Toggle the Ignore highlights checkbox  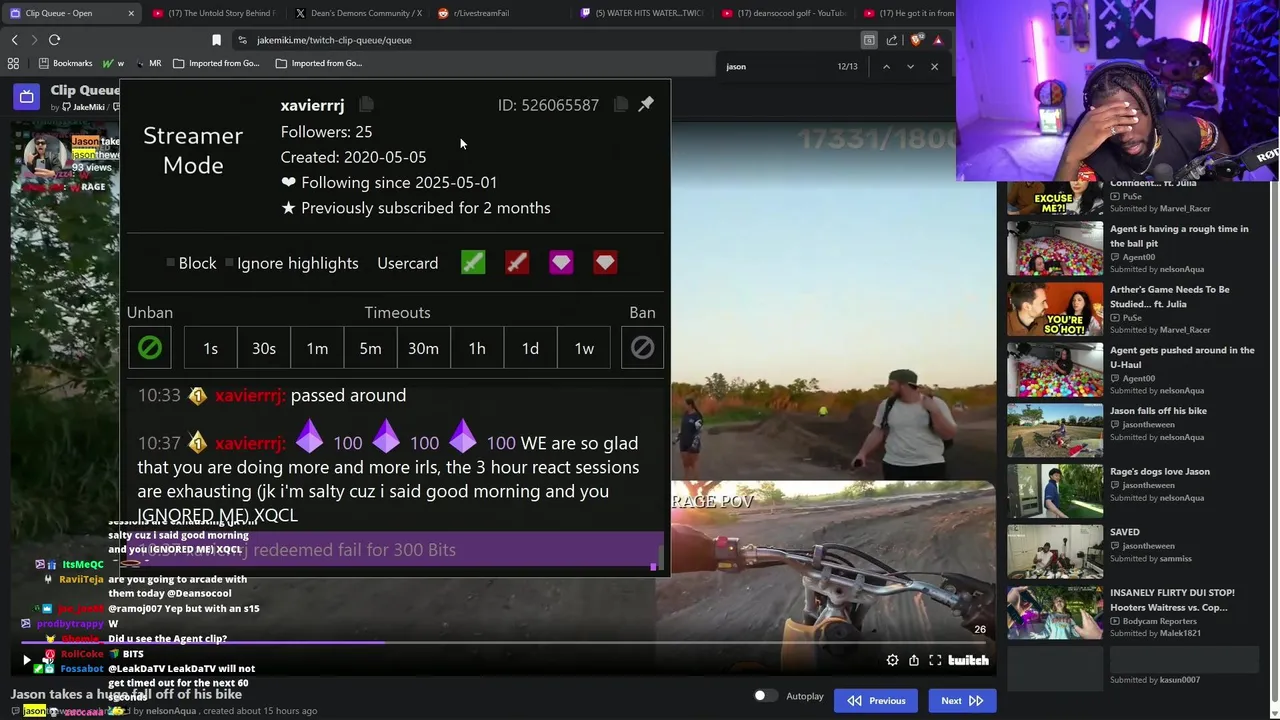[229, 263]
